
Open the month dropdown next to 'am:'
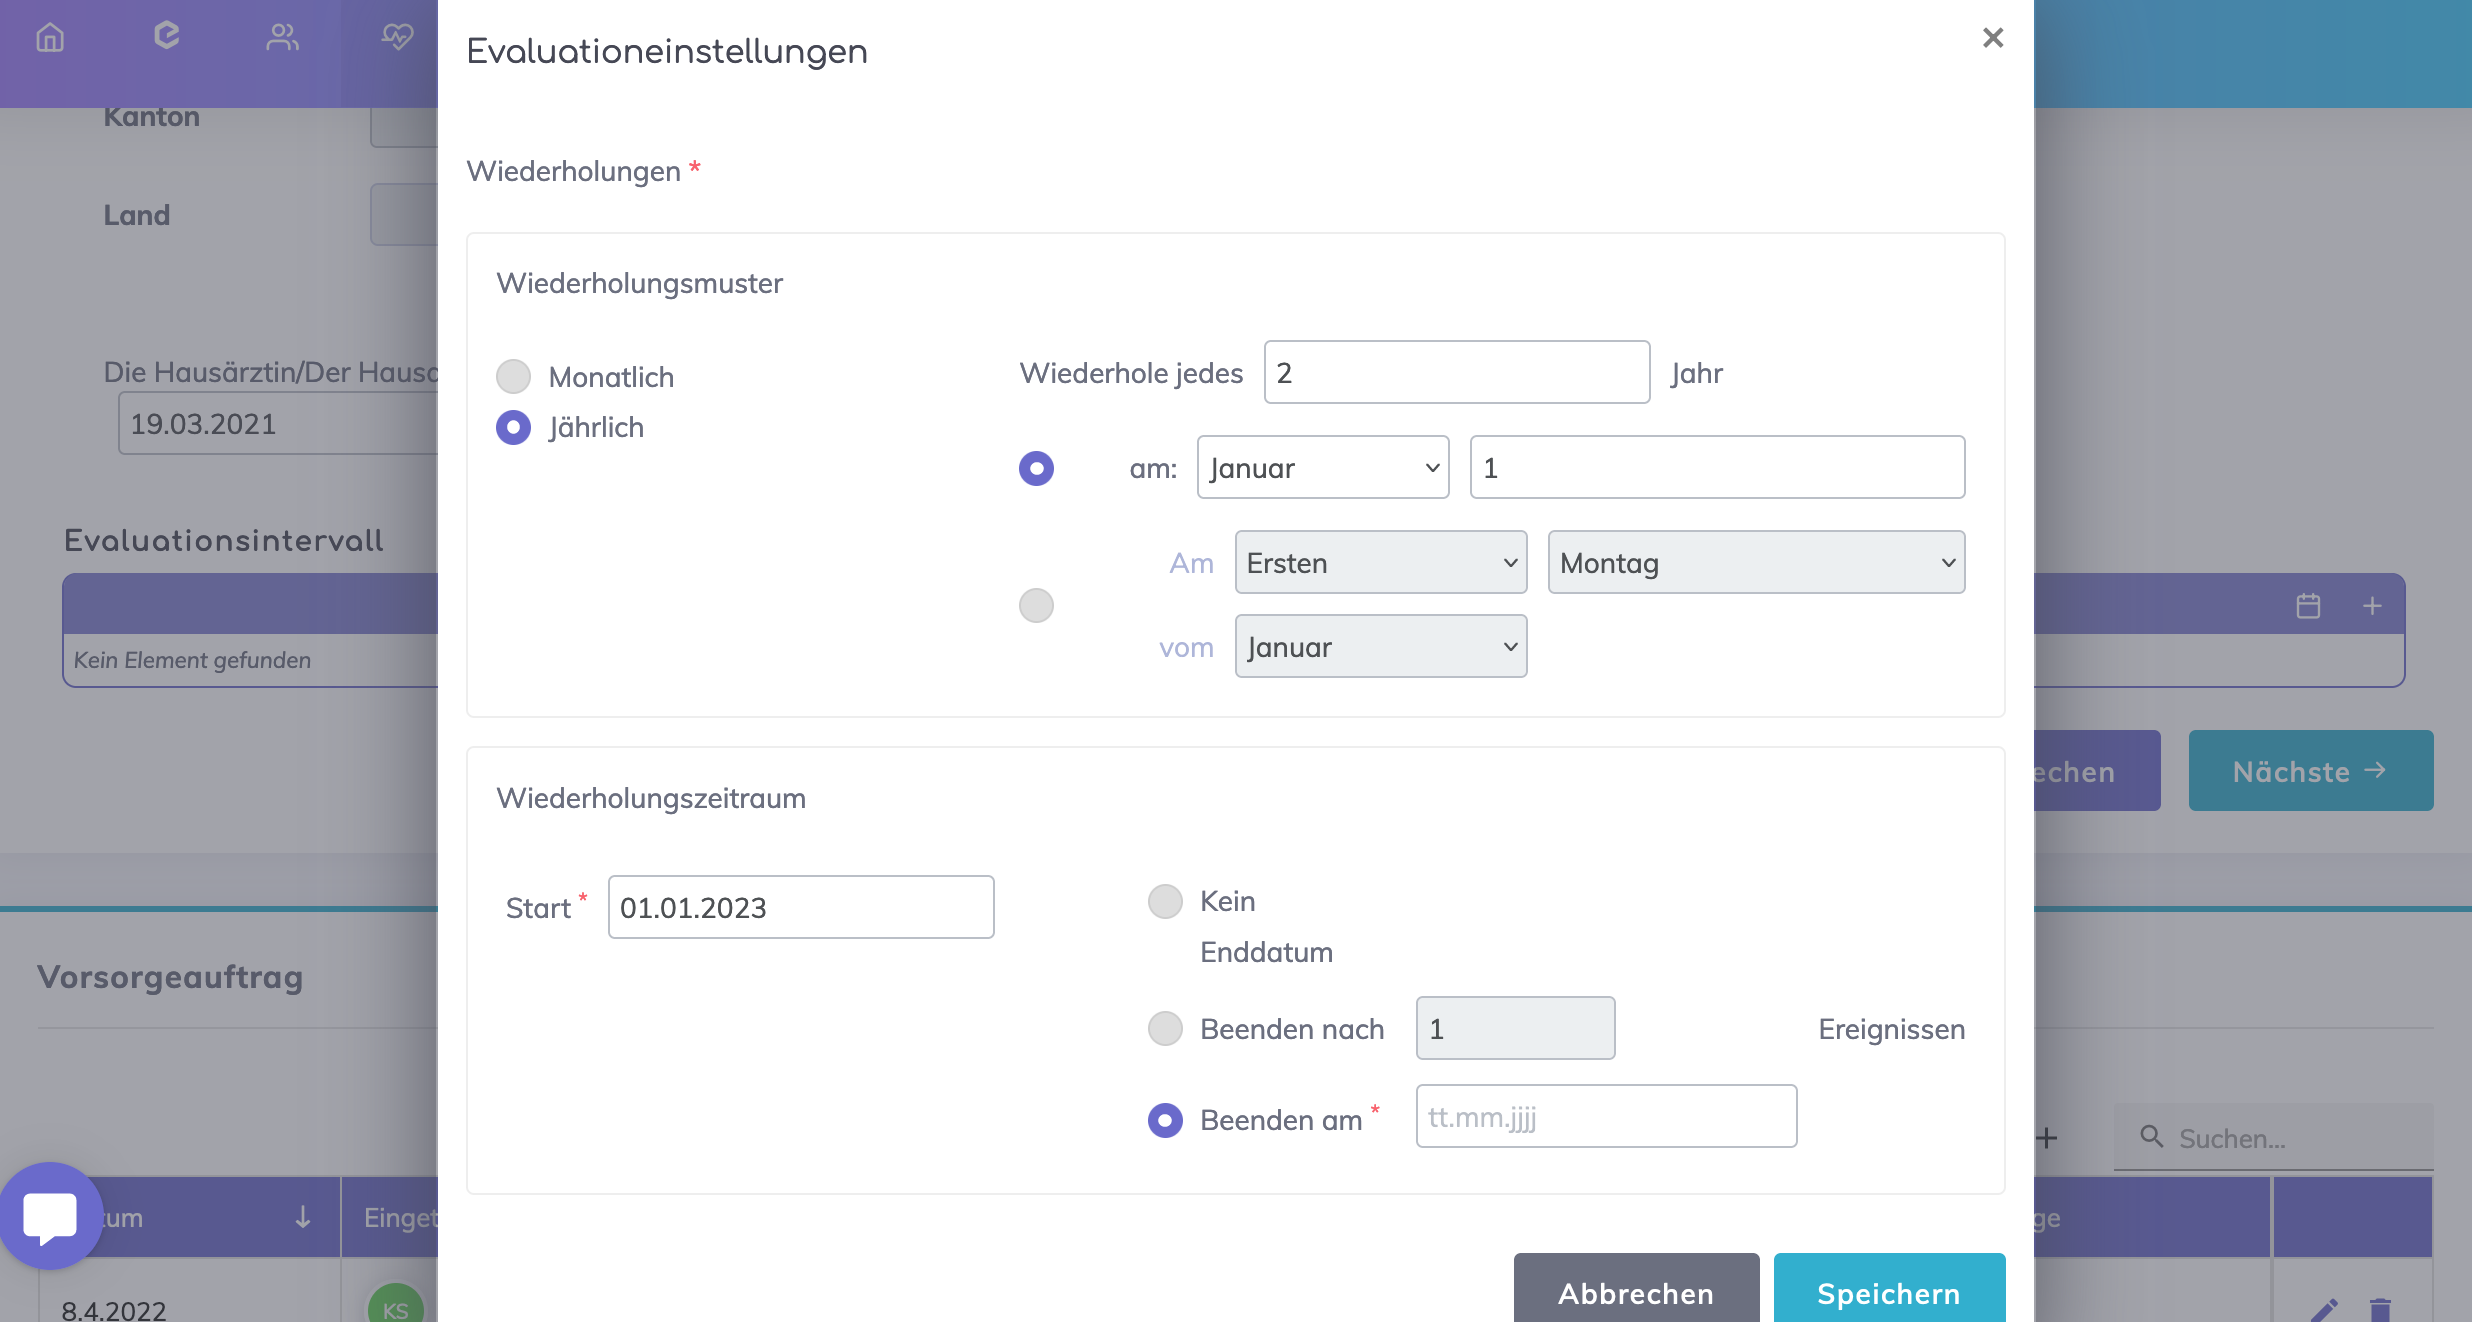point(1322,467)
